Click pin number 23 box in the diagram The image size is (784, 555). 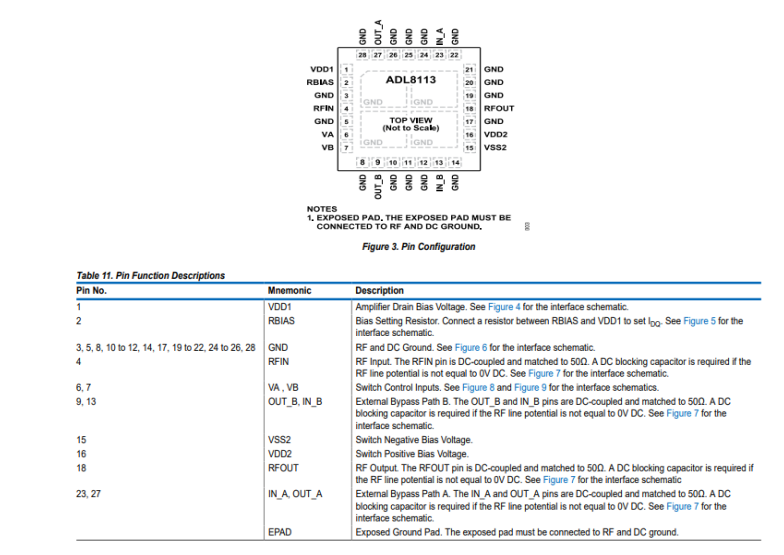[439, 55]
